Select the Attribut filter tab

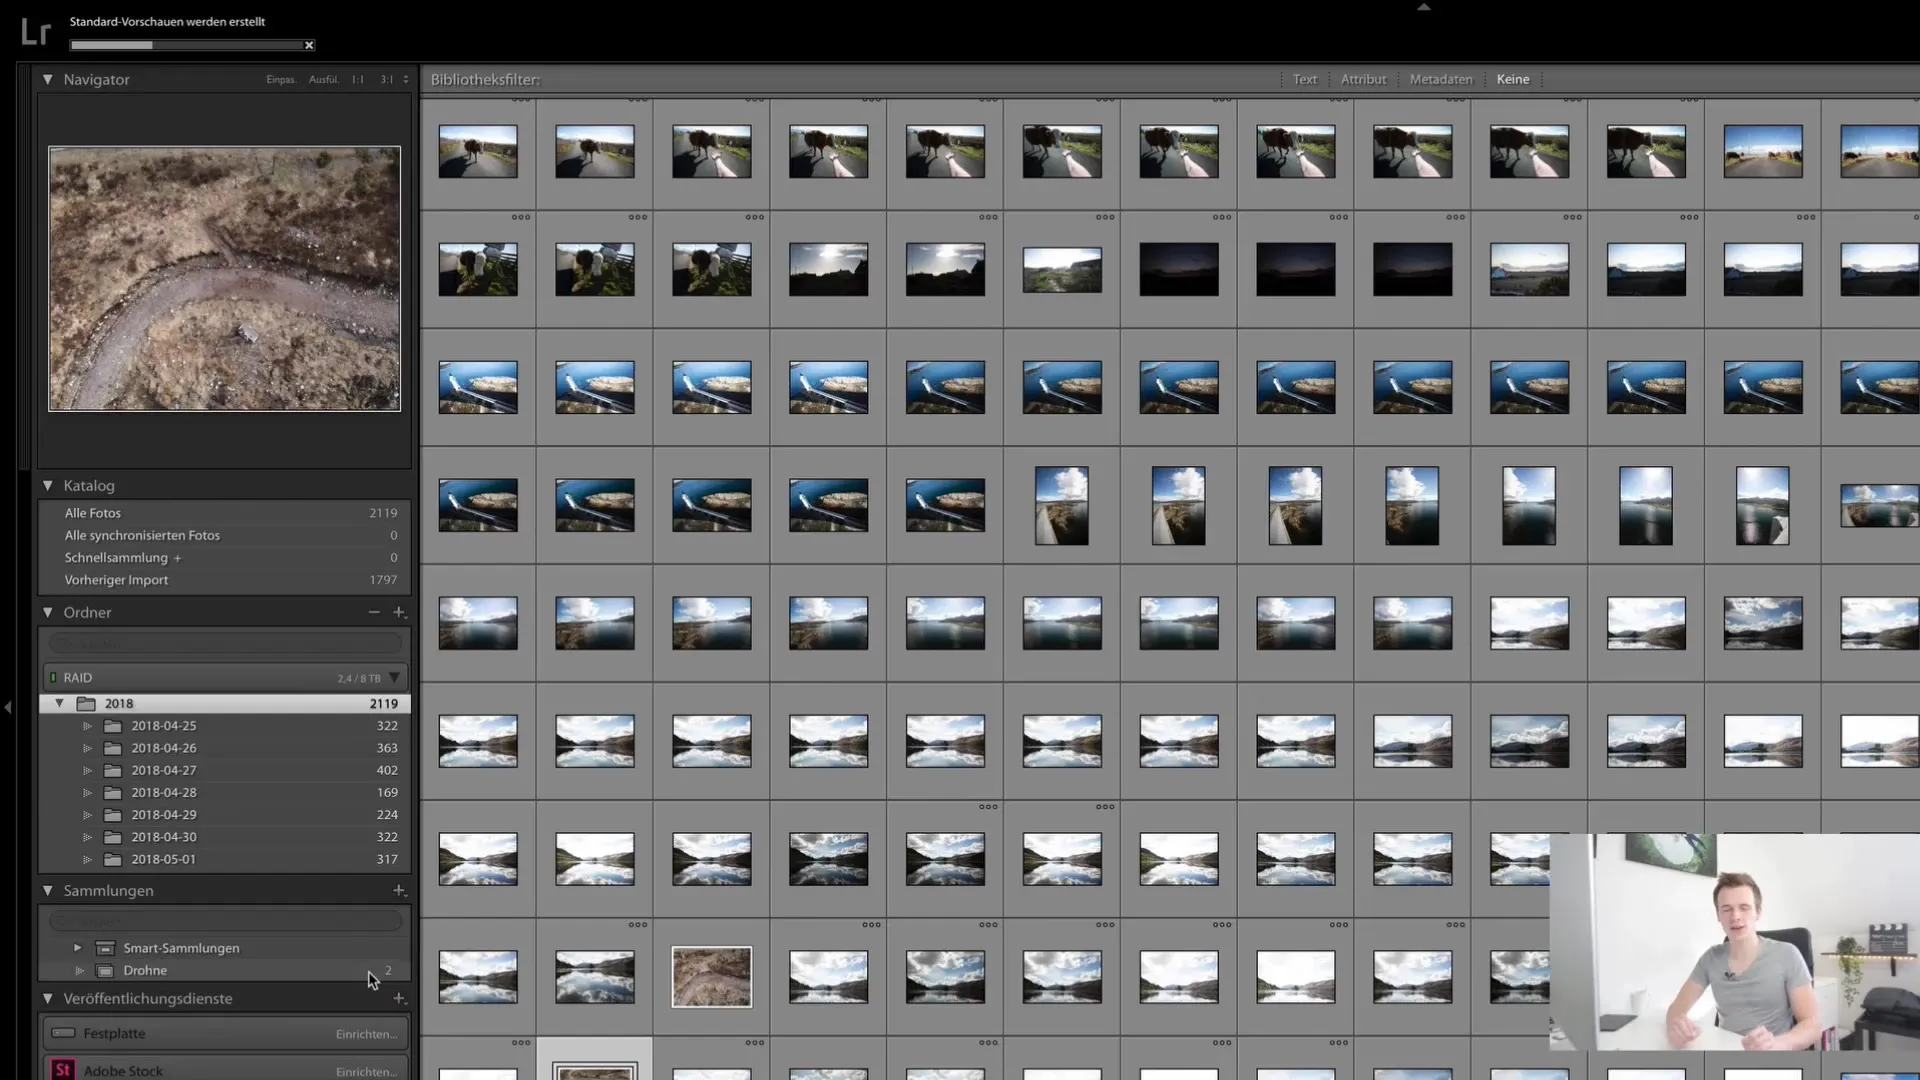click(1362, 79)
